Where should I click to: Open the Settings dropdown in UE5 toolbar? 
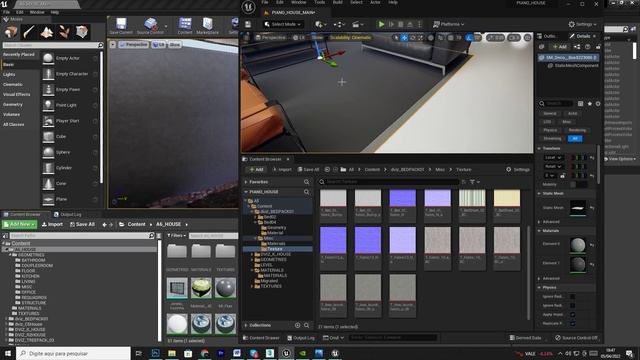582,24
